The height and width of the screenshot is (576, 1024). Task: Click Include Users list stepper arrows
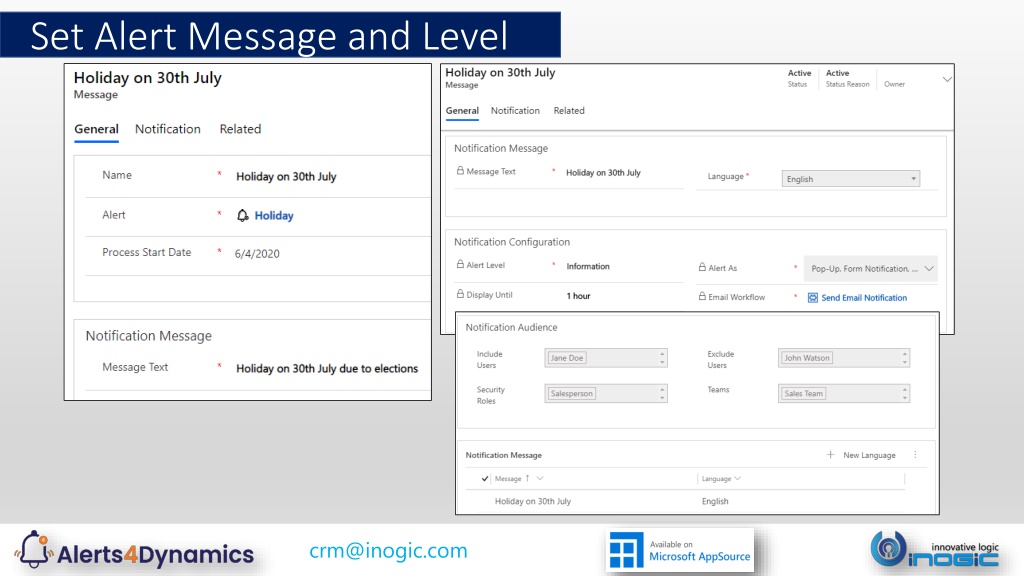point(662,358)
